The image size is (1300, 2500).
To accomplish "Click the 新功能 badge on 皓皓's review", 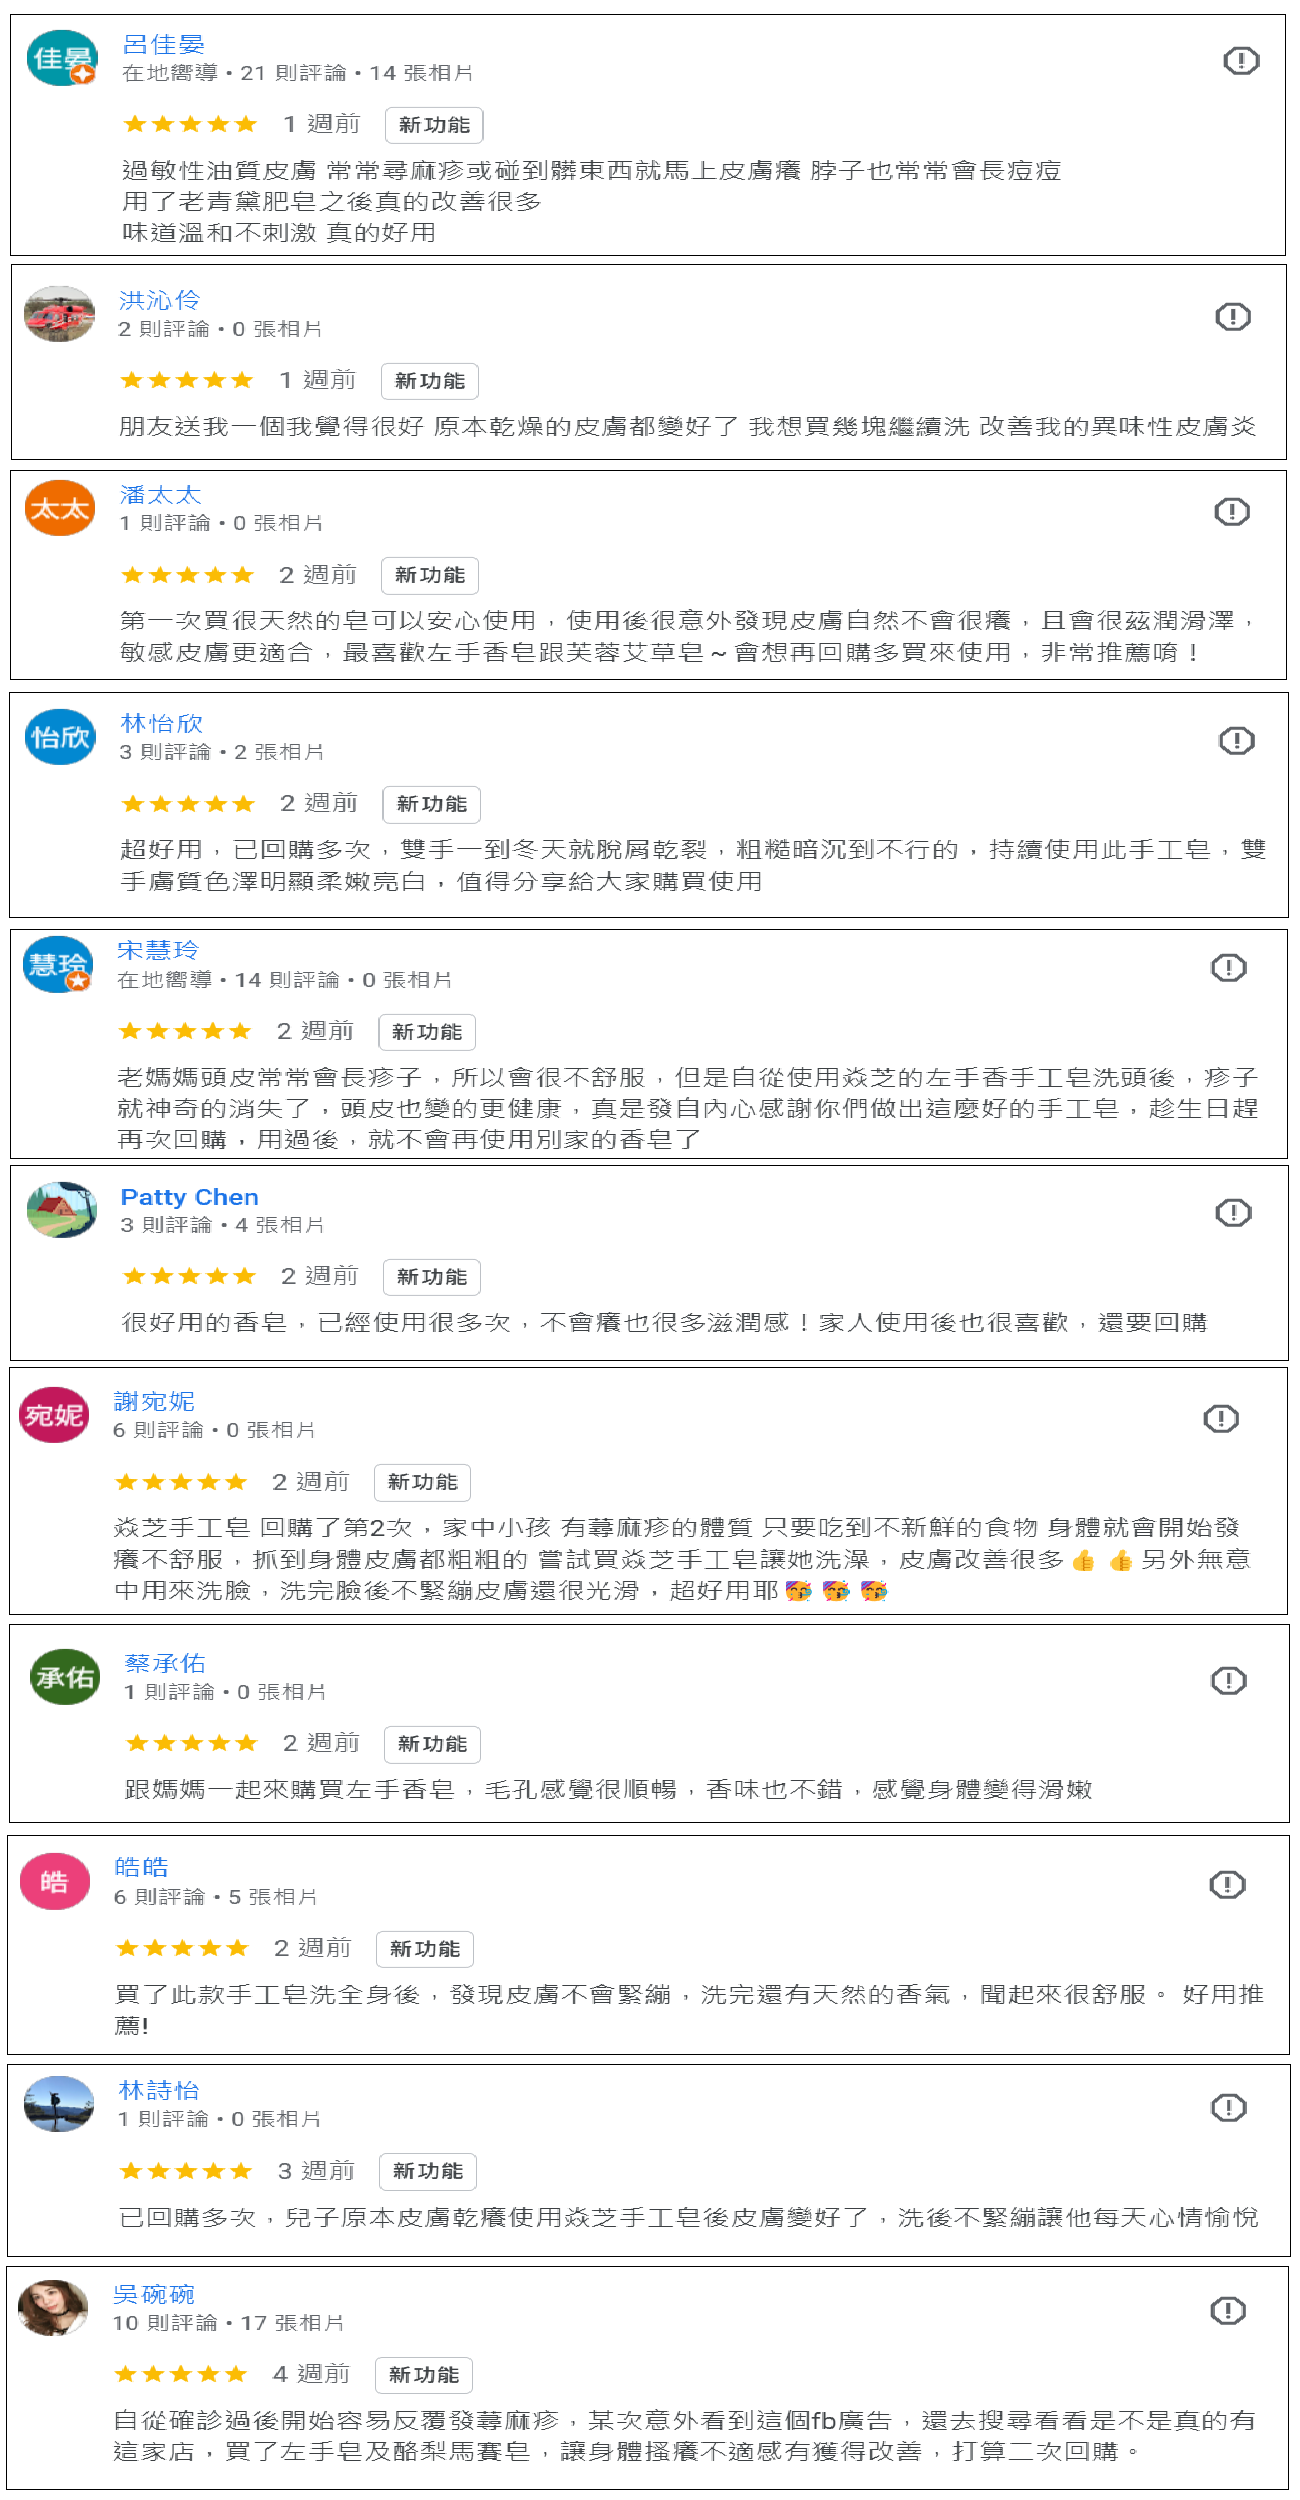I will pos(425,1949).
